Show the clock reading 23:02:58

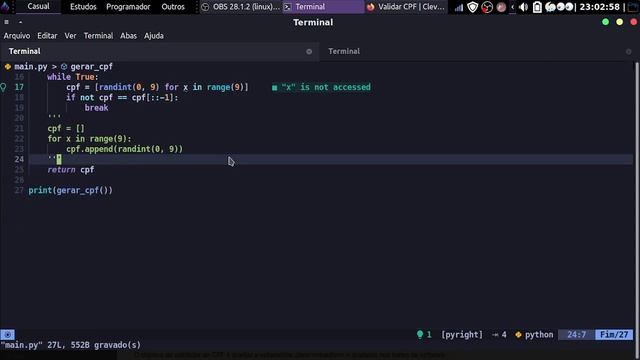[599, 7]
